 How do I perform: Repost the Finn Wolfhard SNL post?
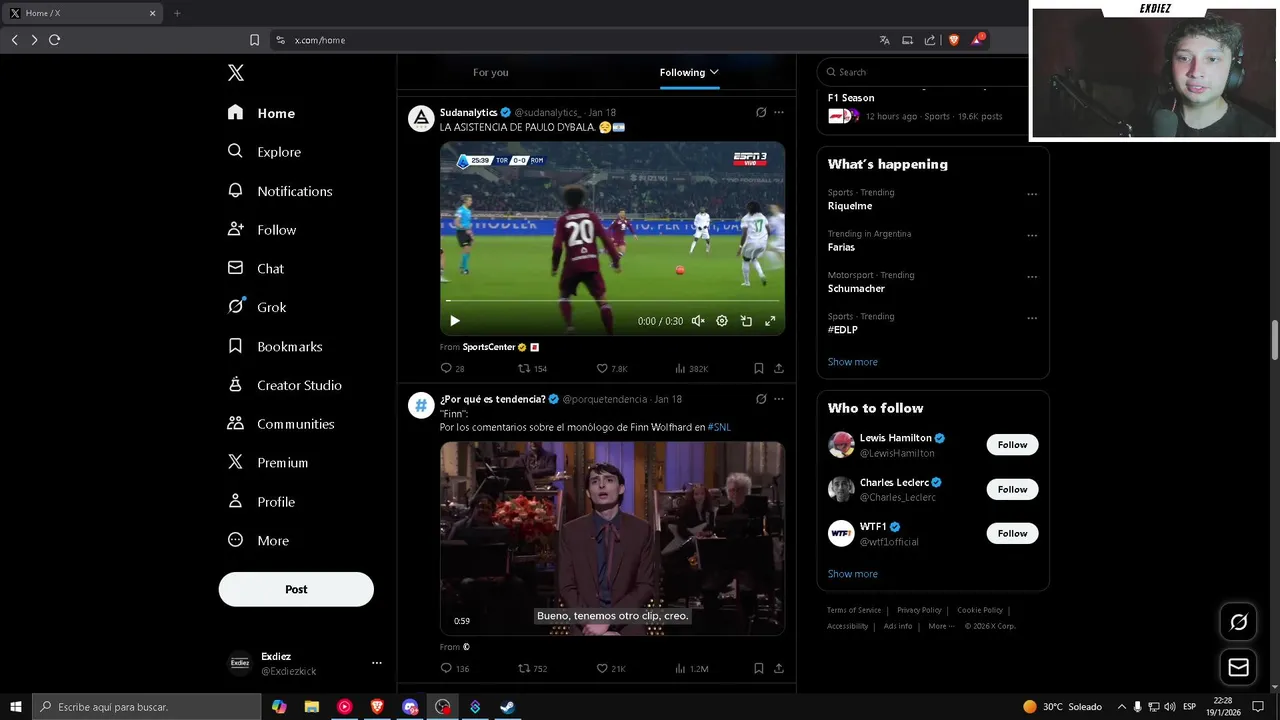pos(532,668)
